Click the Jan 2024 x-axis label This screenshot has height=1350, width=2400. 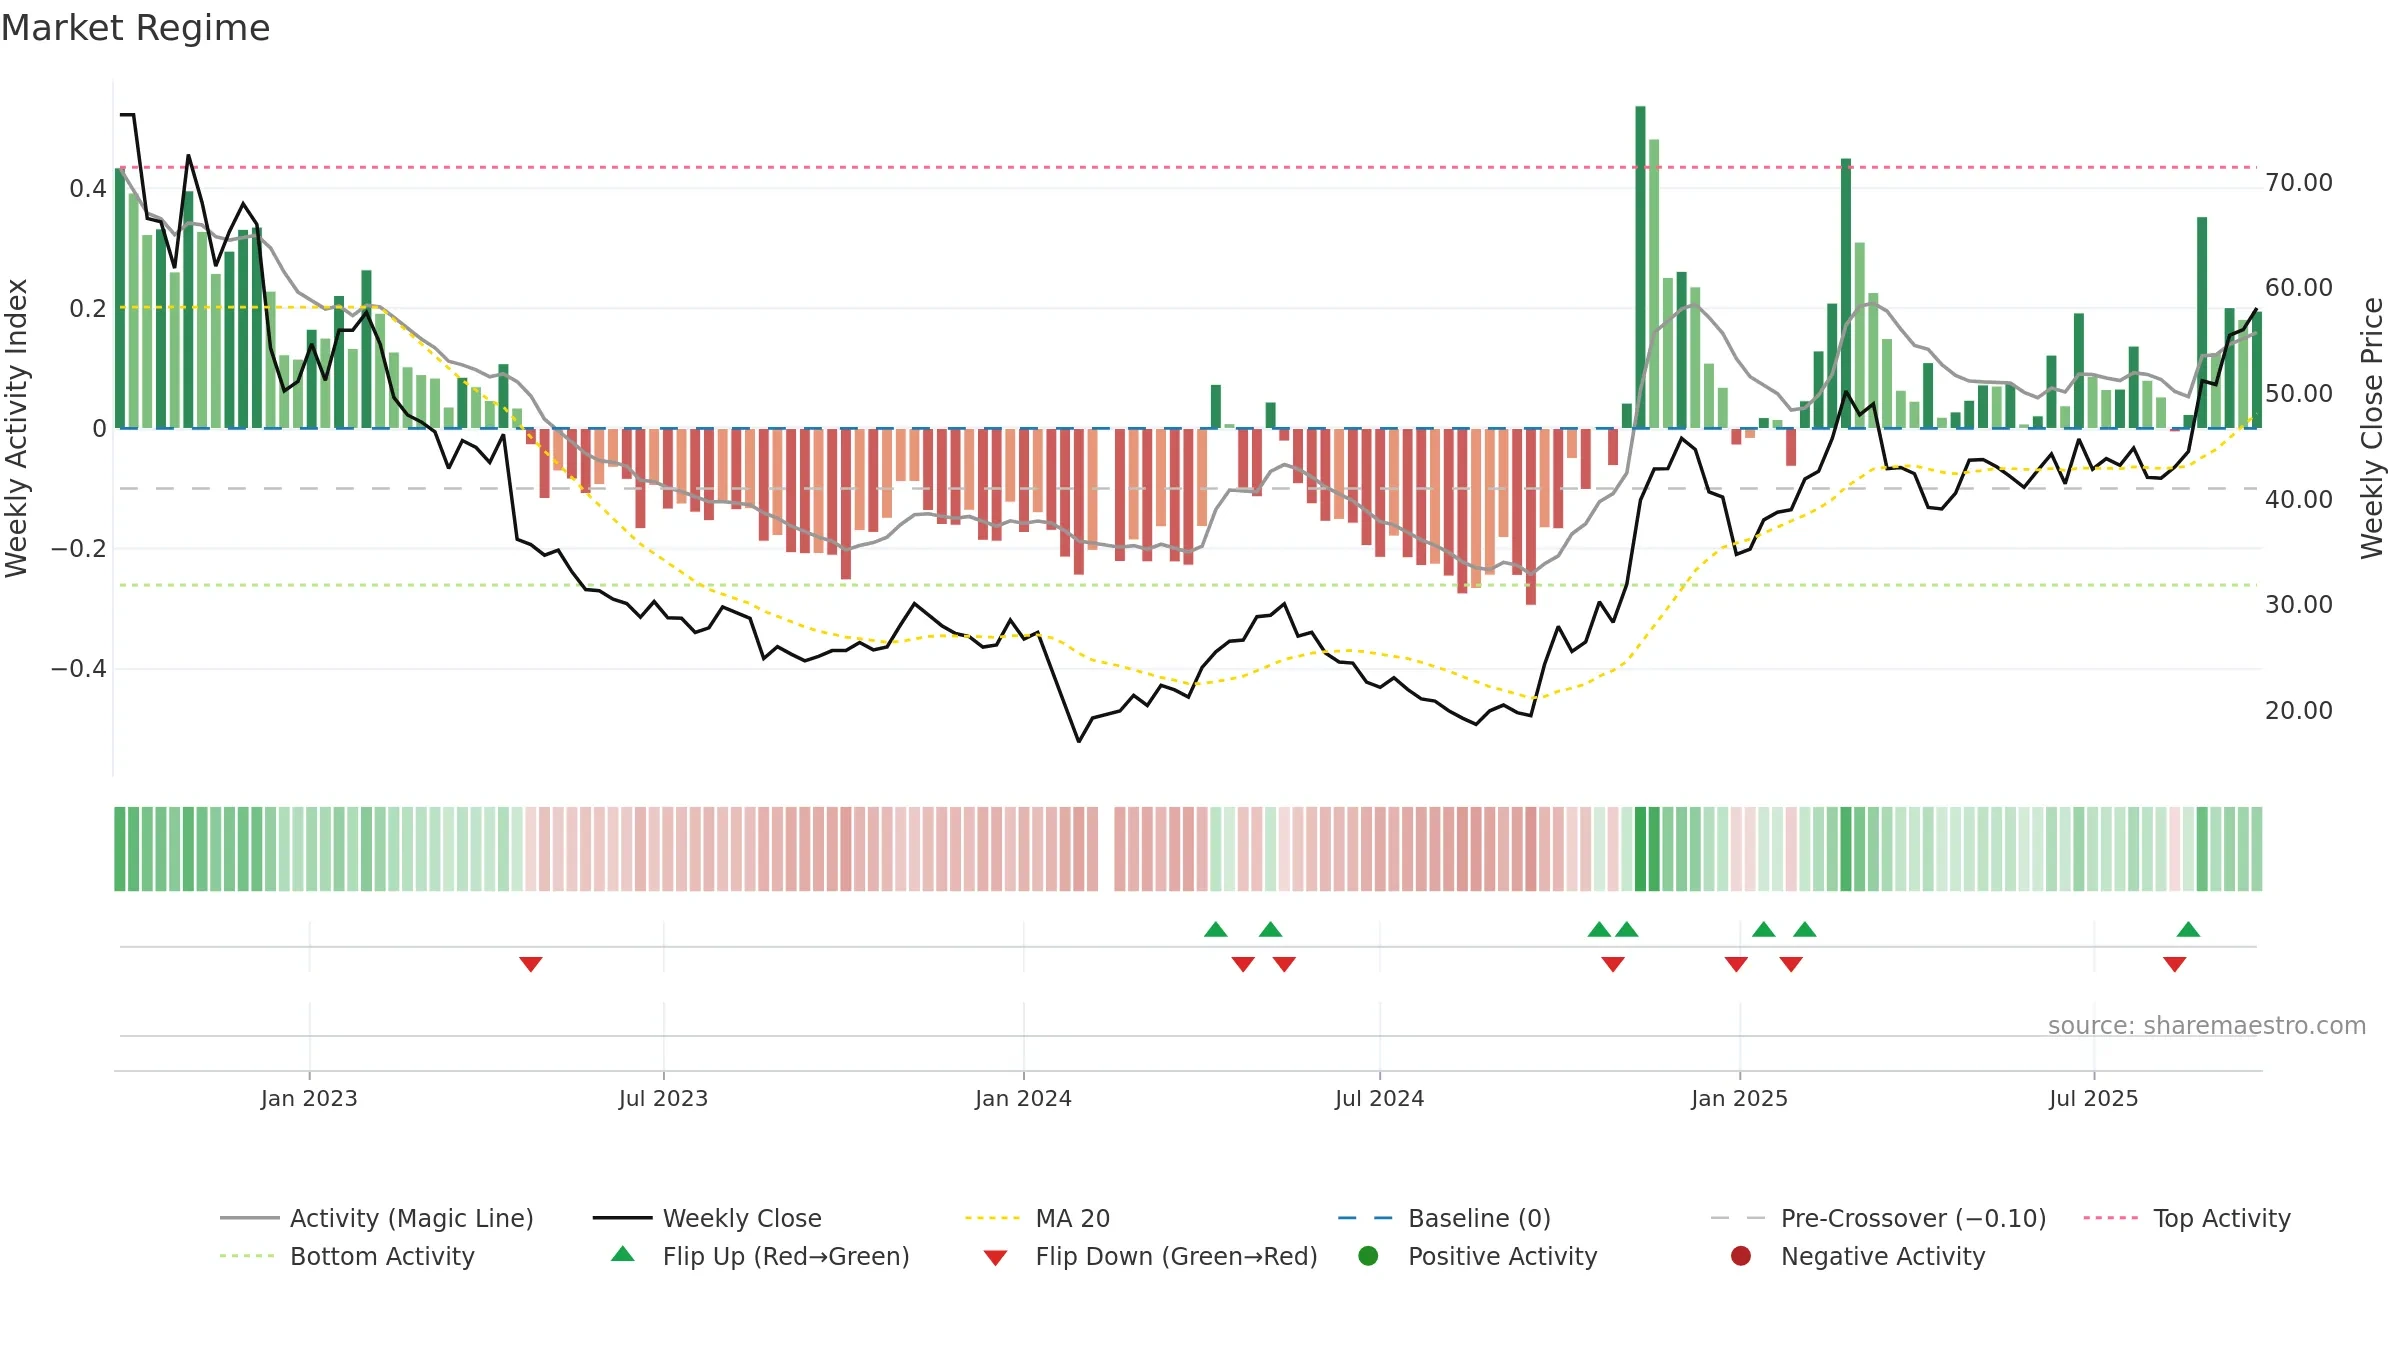(1023, 1098)
